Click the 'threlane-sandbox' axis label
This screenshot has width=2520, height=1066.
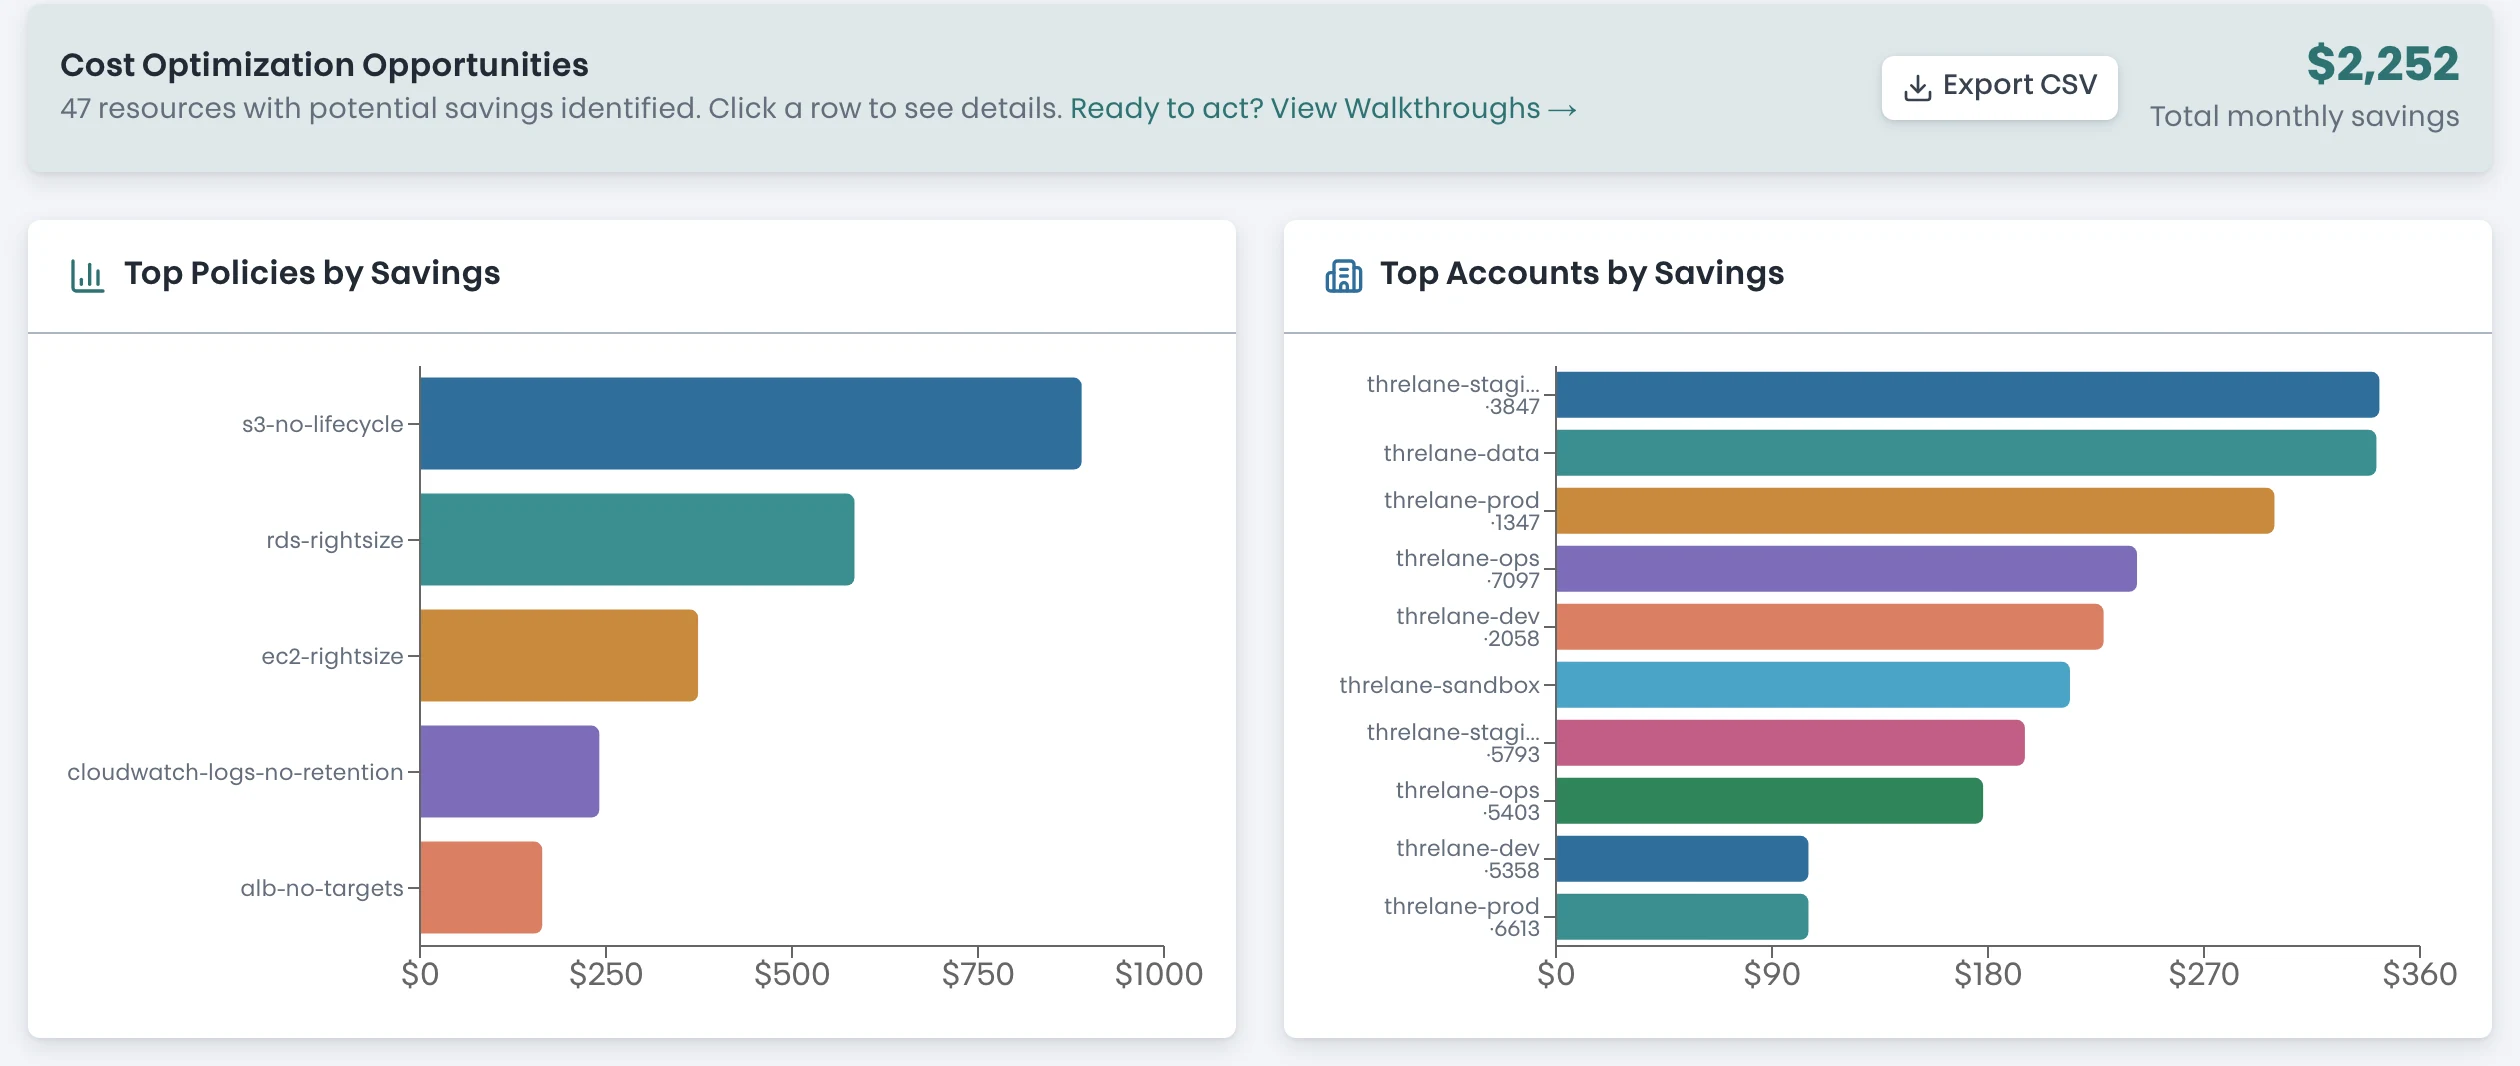click(1439, 685)
